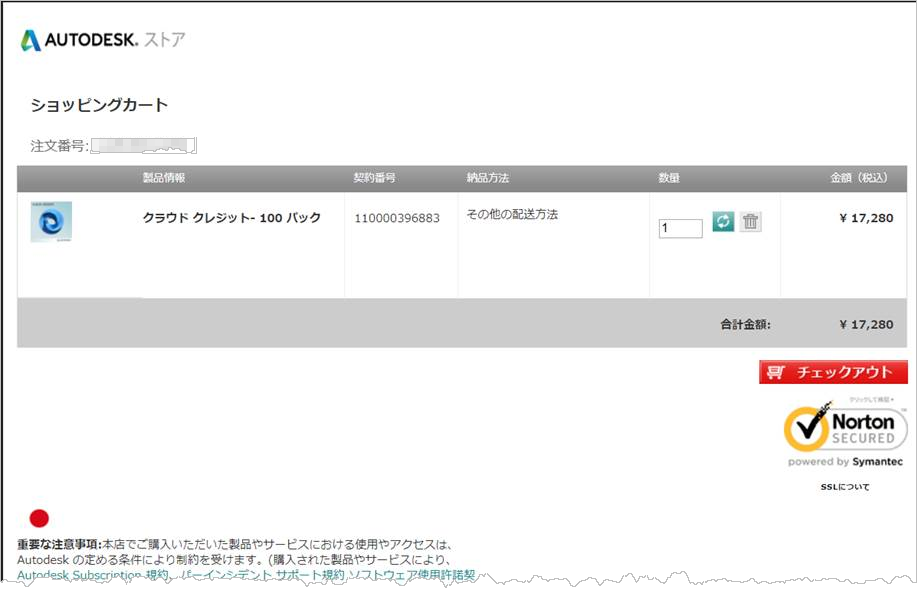Click the 合計金額 label
The height and width of the screenshot is (590, 918).
[x=745, y=324]
